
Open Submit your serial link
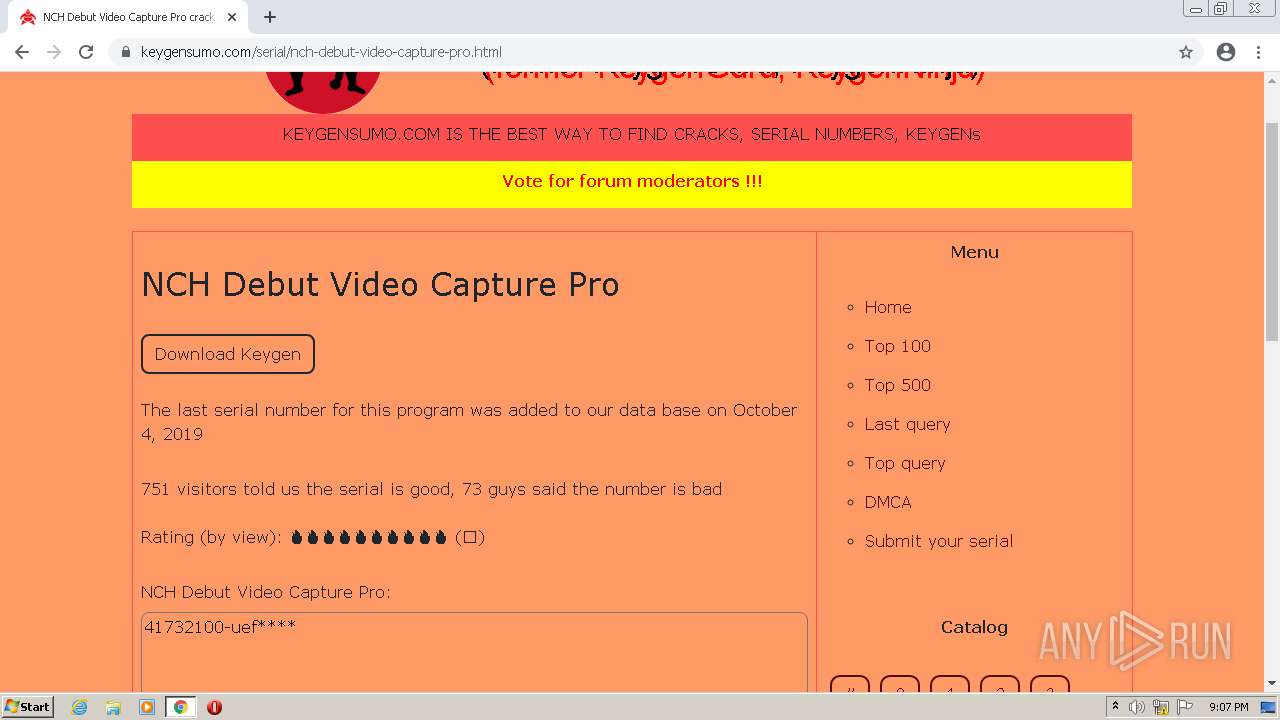pyautogui.click(x=939, y=541)
